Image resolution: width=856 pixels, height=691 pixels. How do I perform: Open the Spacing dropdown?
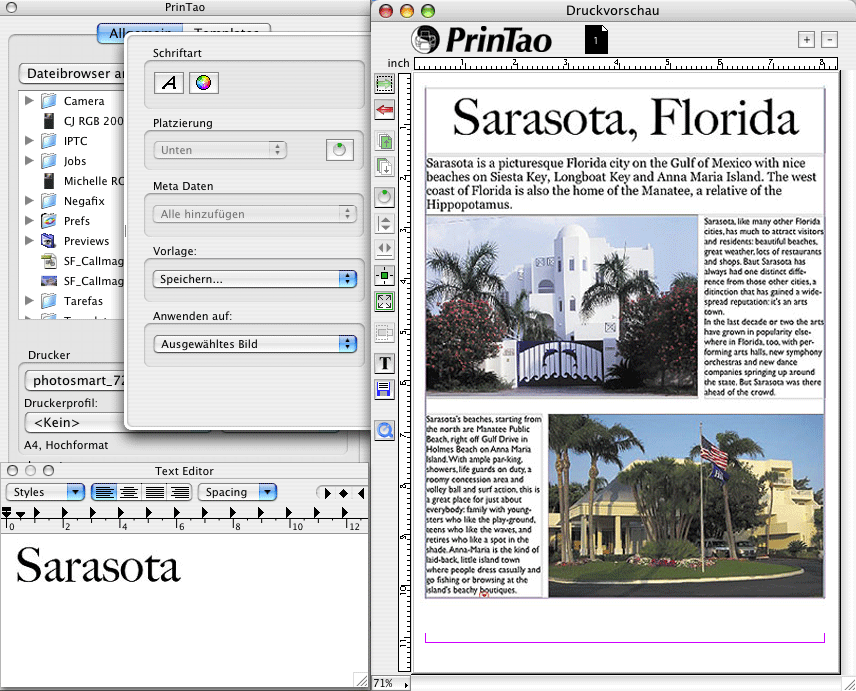[237, 492]
